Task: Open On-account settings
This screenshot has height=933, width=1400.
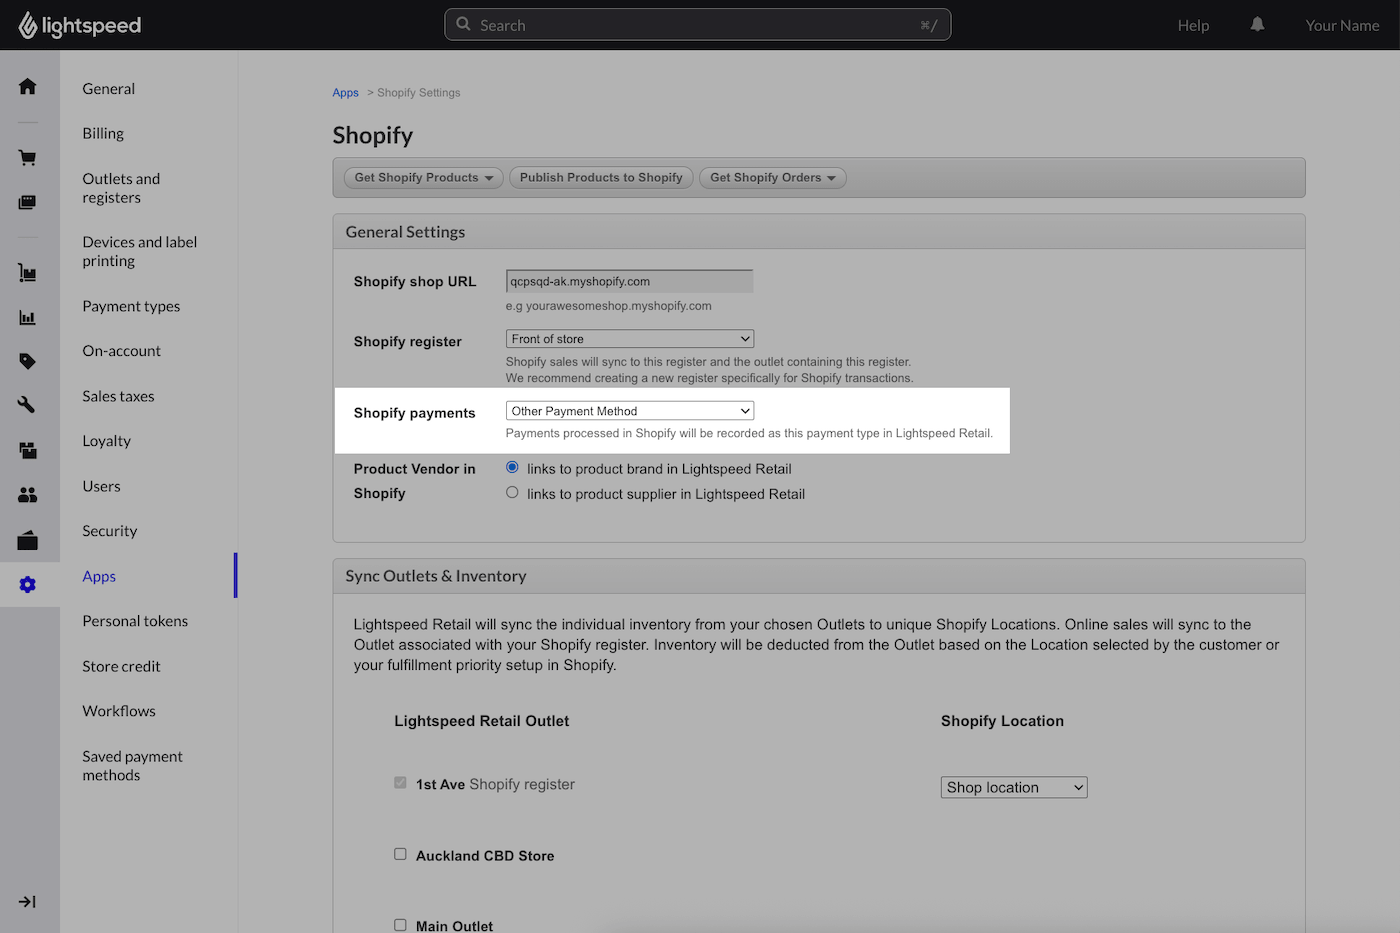Action: (122, 351)
